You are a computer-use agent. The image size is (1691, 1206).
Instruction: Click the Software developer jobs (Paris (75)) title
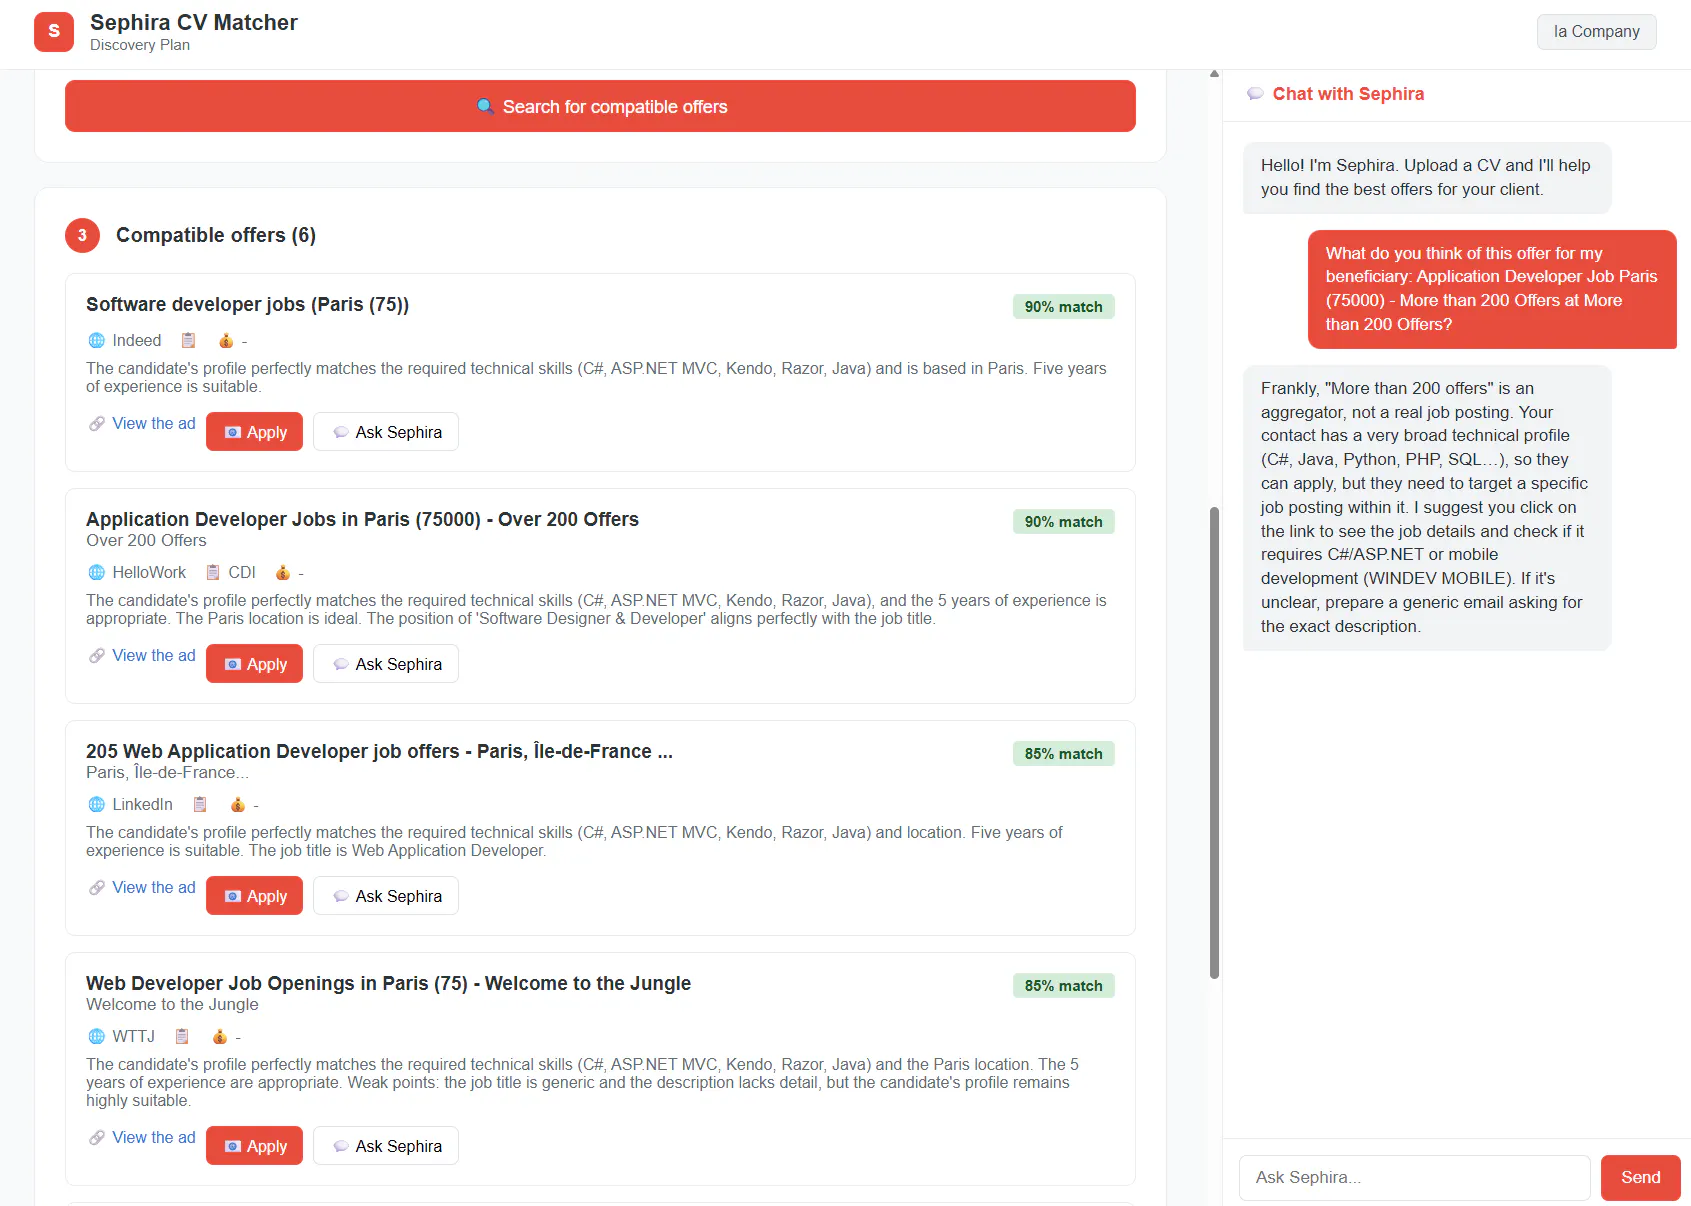[247, 305]
